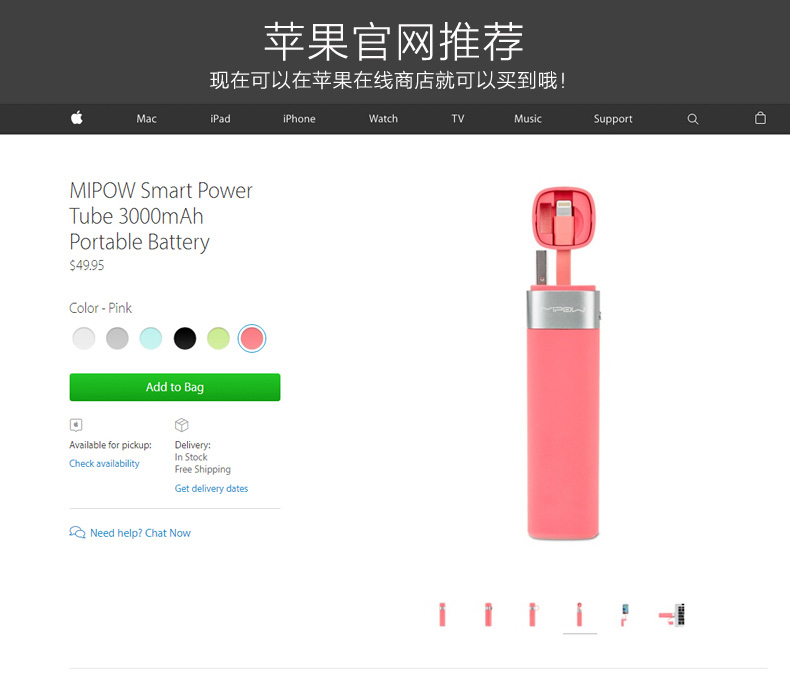
Task: Choose the light blue color option
Action: tap(151, 338)
